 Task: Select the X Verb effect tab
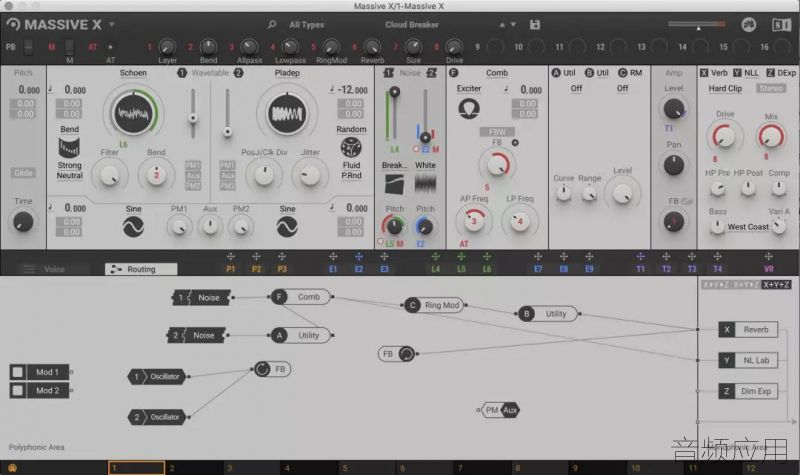714,73
